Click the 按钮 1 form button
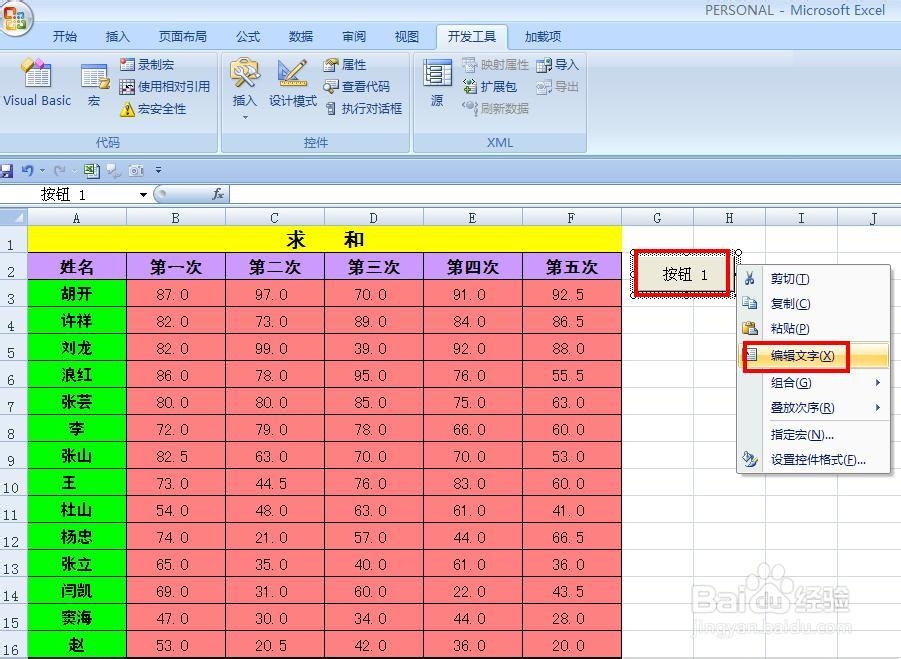Screen dimensions: 901x659 pyautogui.click(x=683, y=273)
